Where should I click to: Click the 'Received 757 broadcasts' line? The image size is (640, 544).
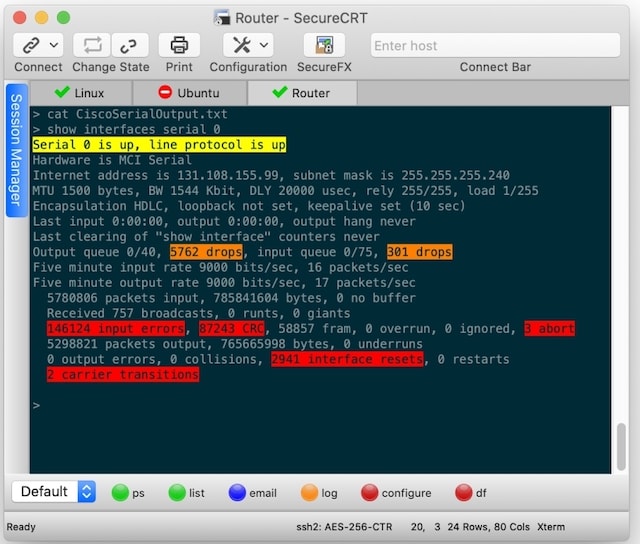(x=198, y=313)
